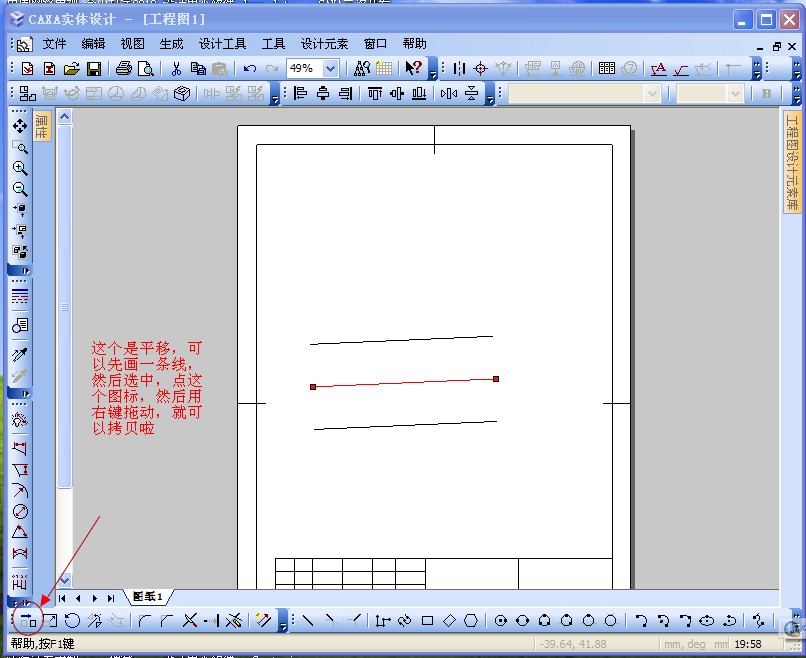Viewport: 806px width, 658px height.
Task: Click the vertical scrollbar up arrow
Action: pos(64,117)
